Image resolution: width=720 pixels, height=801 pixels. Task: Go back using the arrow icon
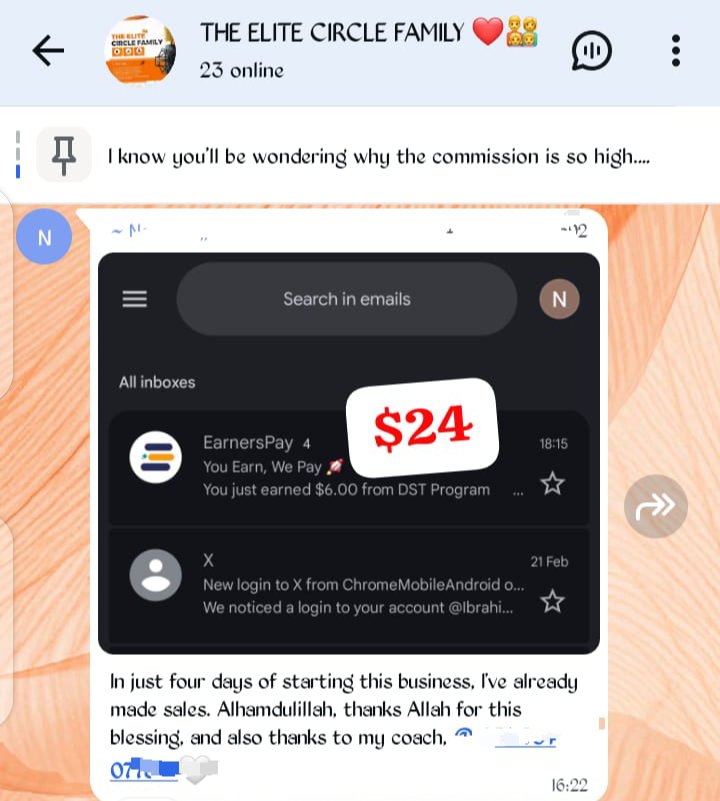pos(48,50)
